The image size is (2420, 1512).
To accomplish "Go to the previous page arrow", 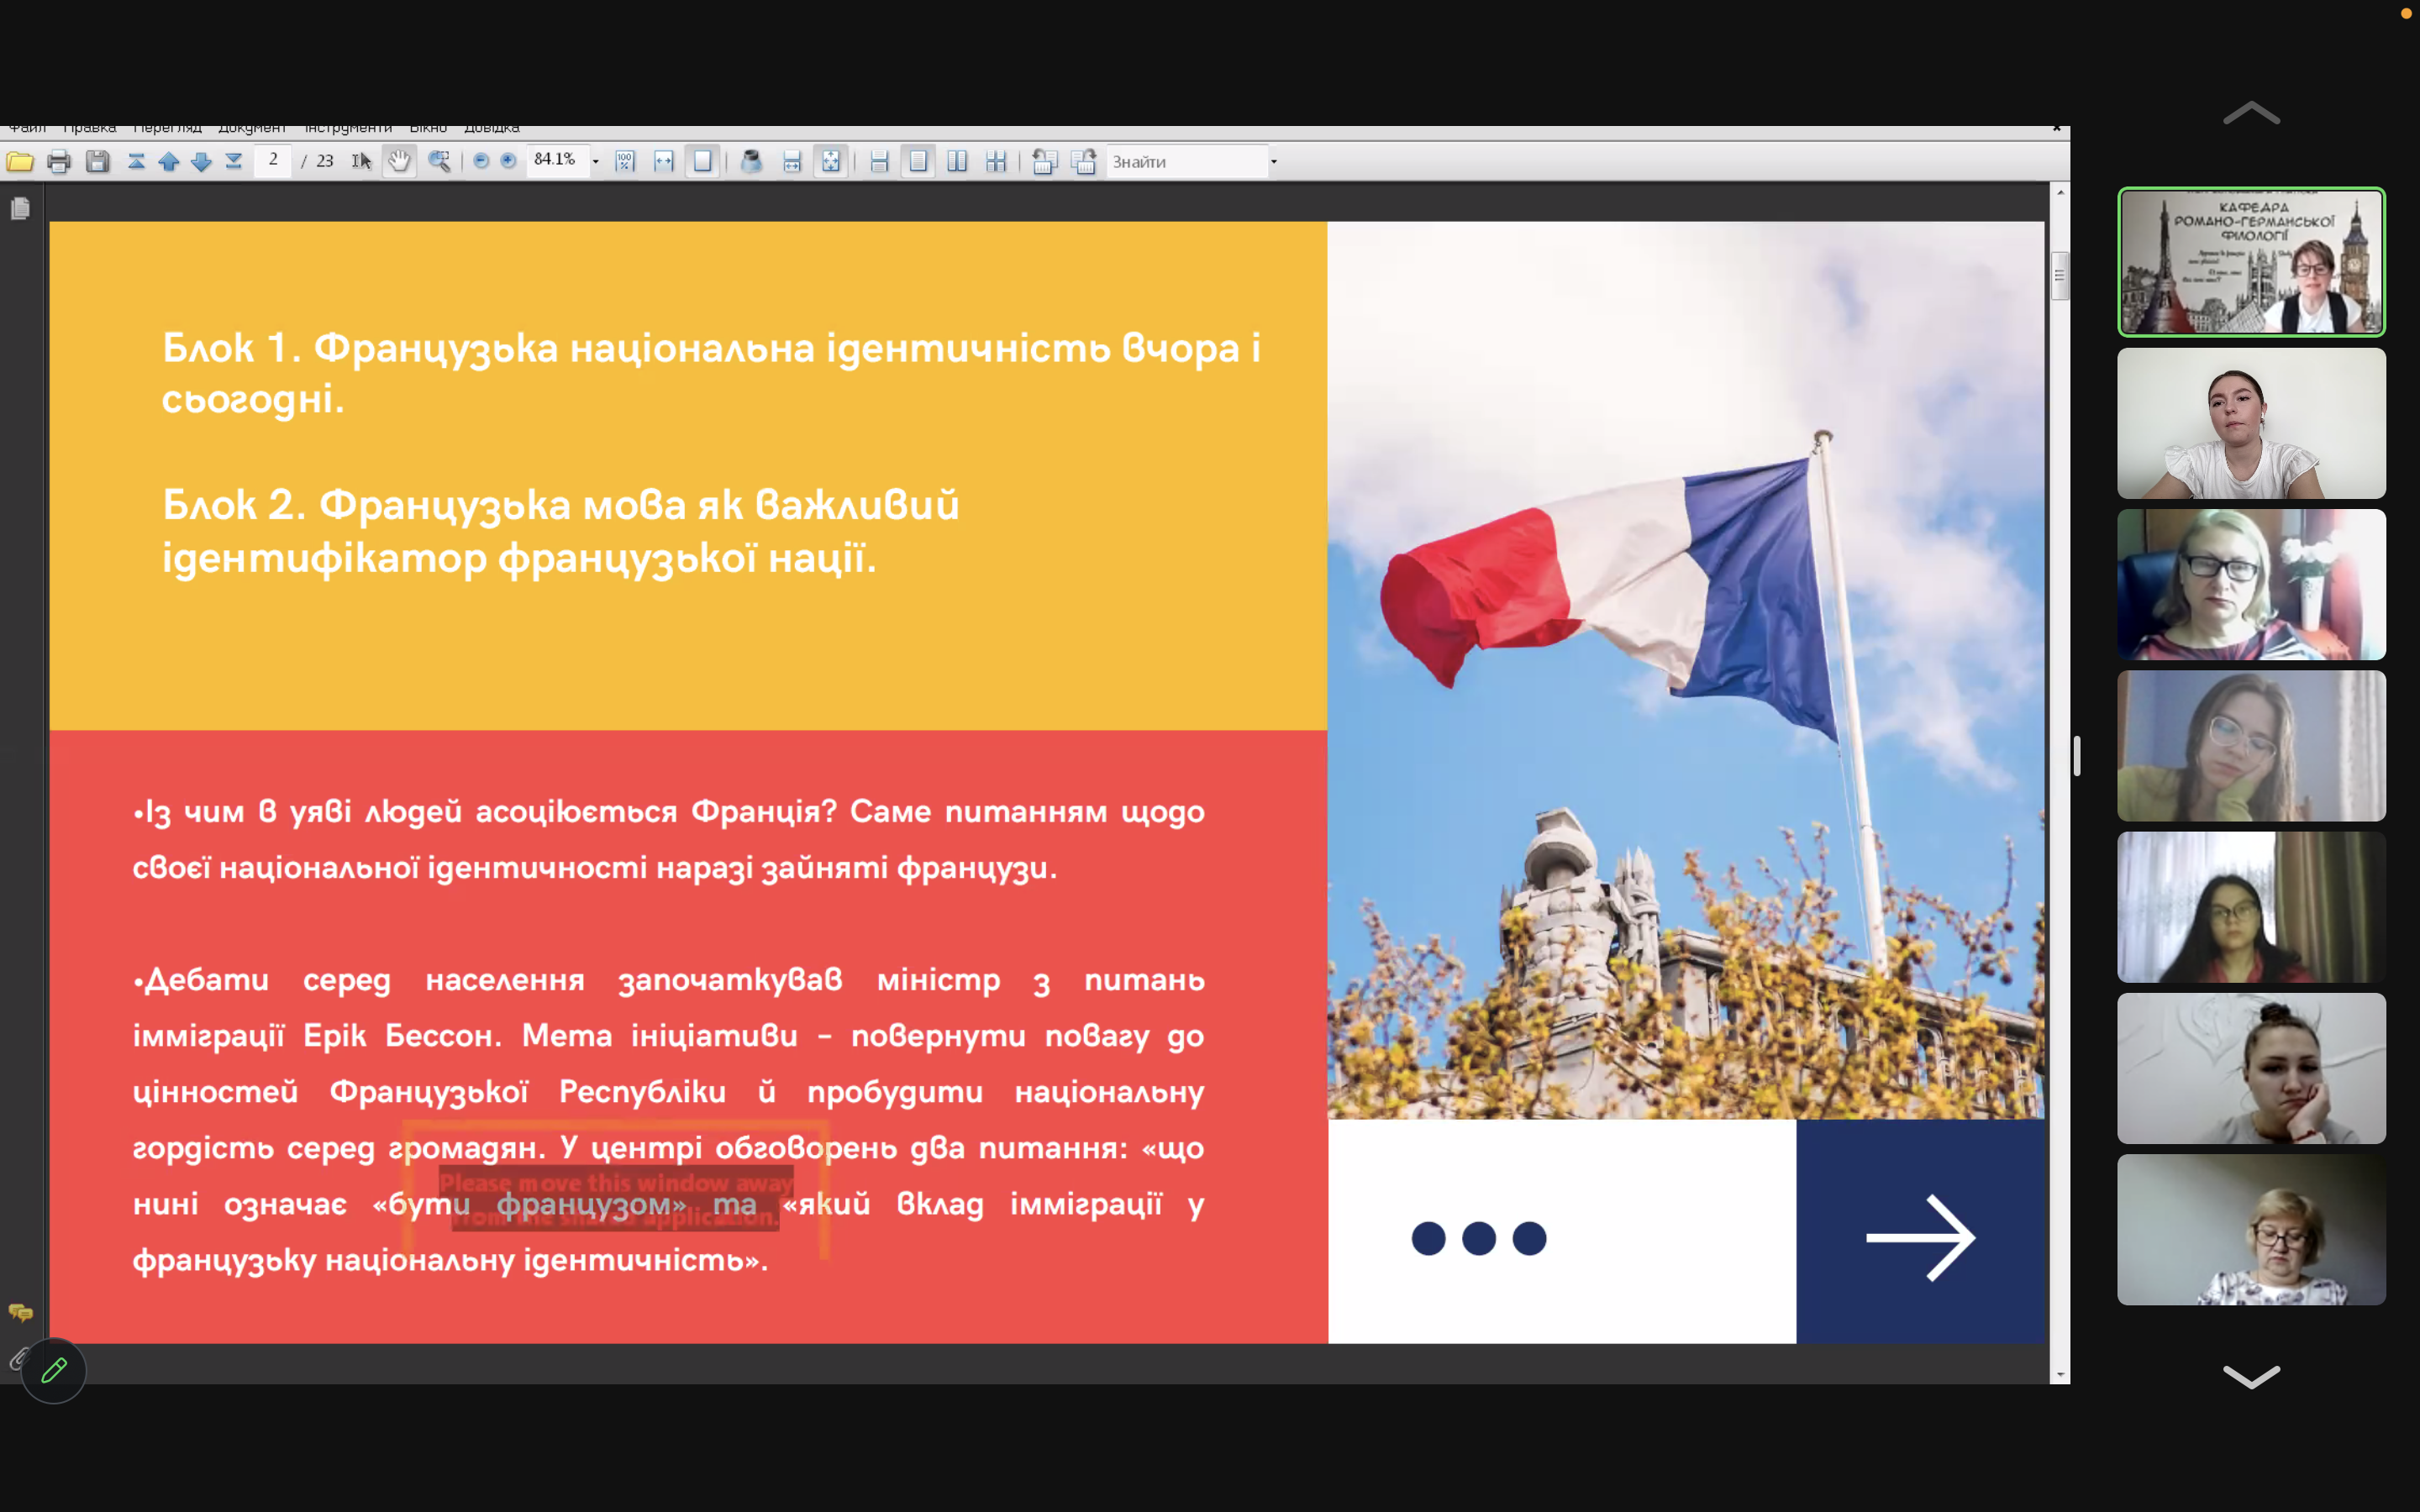I will [x=168, y=161].
